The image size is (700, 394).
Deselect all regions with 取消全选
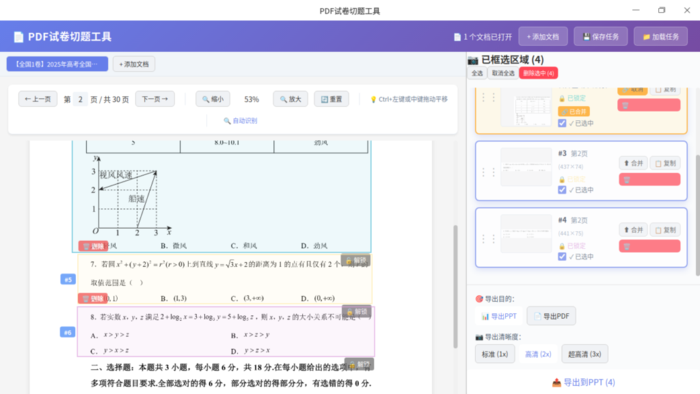pyautogui.click(x=503, y=73)
